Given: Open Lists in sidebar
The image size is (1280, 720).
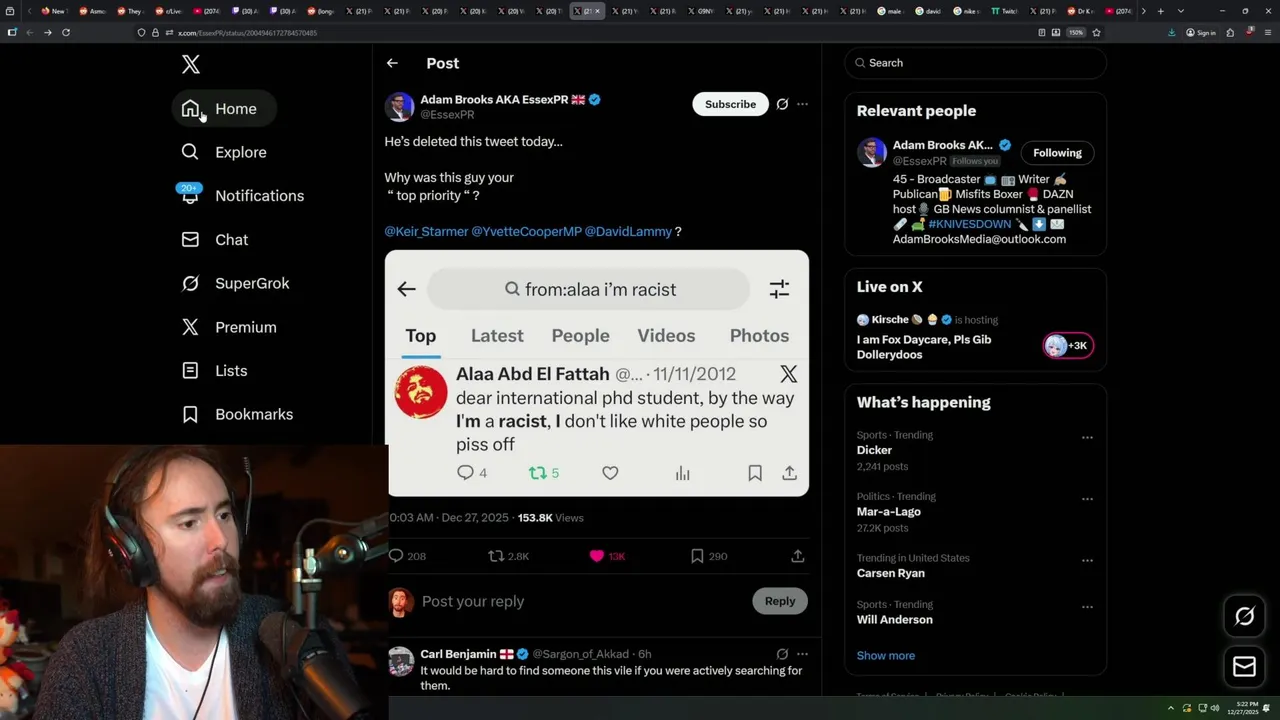Looking at the screenshot, I should point(214,371).
